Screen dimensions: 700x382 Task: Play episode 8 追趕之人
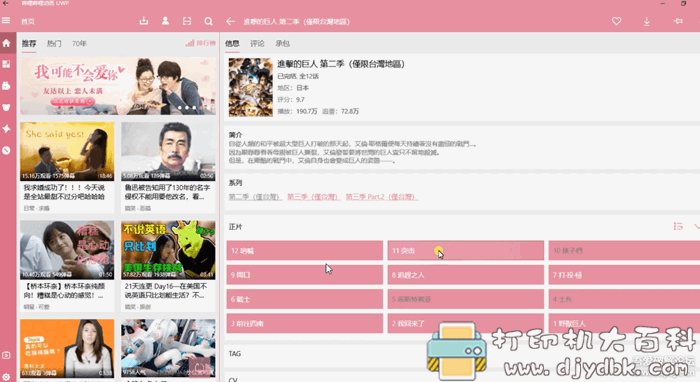[466, 275]
